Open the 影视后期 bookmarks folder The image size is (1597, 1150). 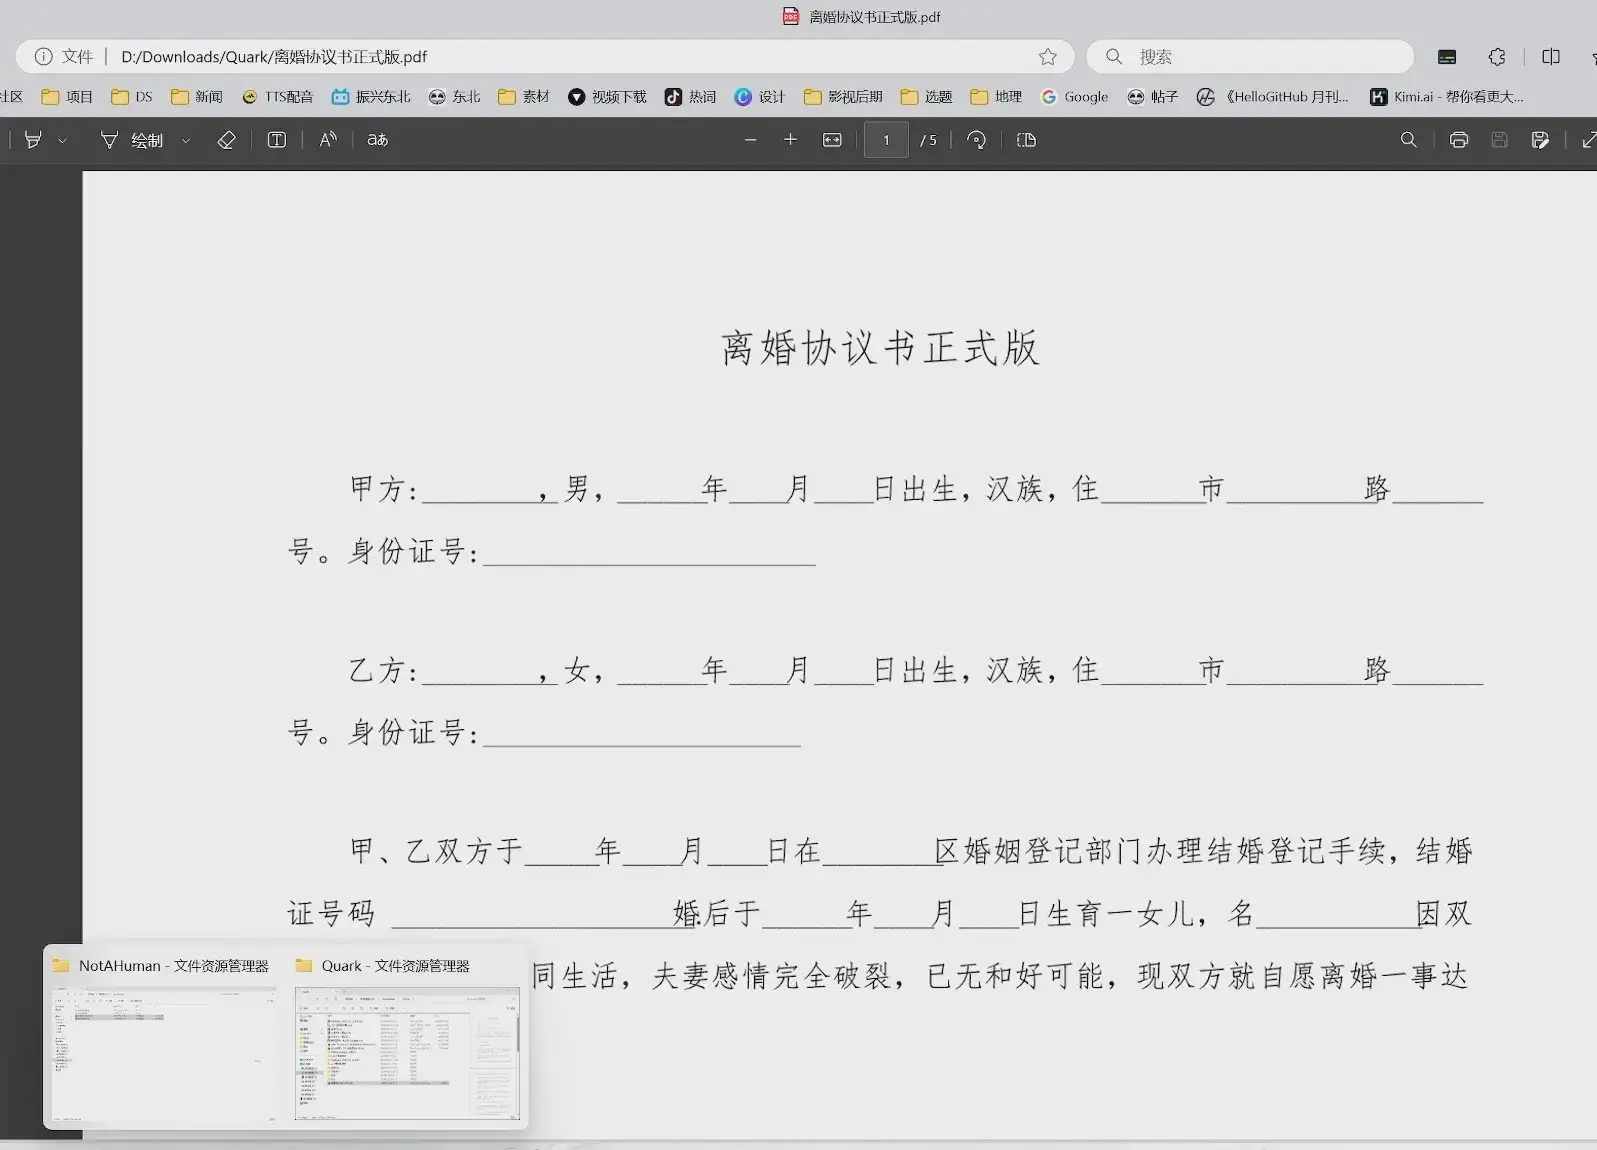coord(843,97)
